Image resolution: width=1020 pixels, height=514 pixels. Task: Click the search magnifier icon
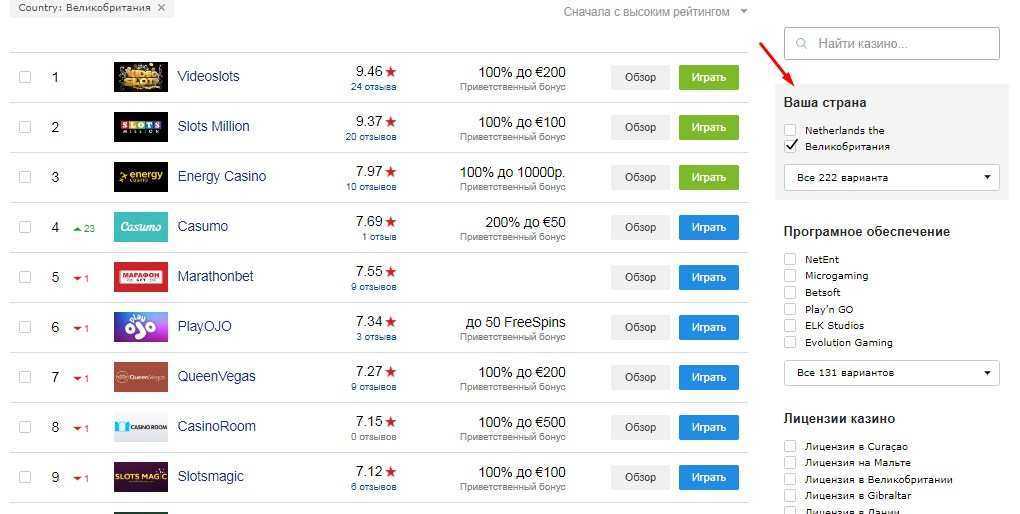[801, 44]
